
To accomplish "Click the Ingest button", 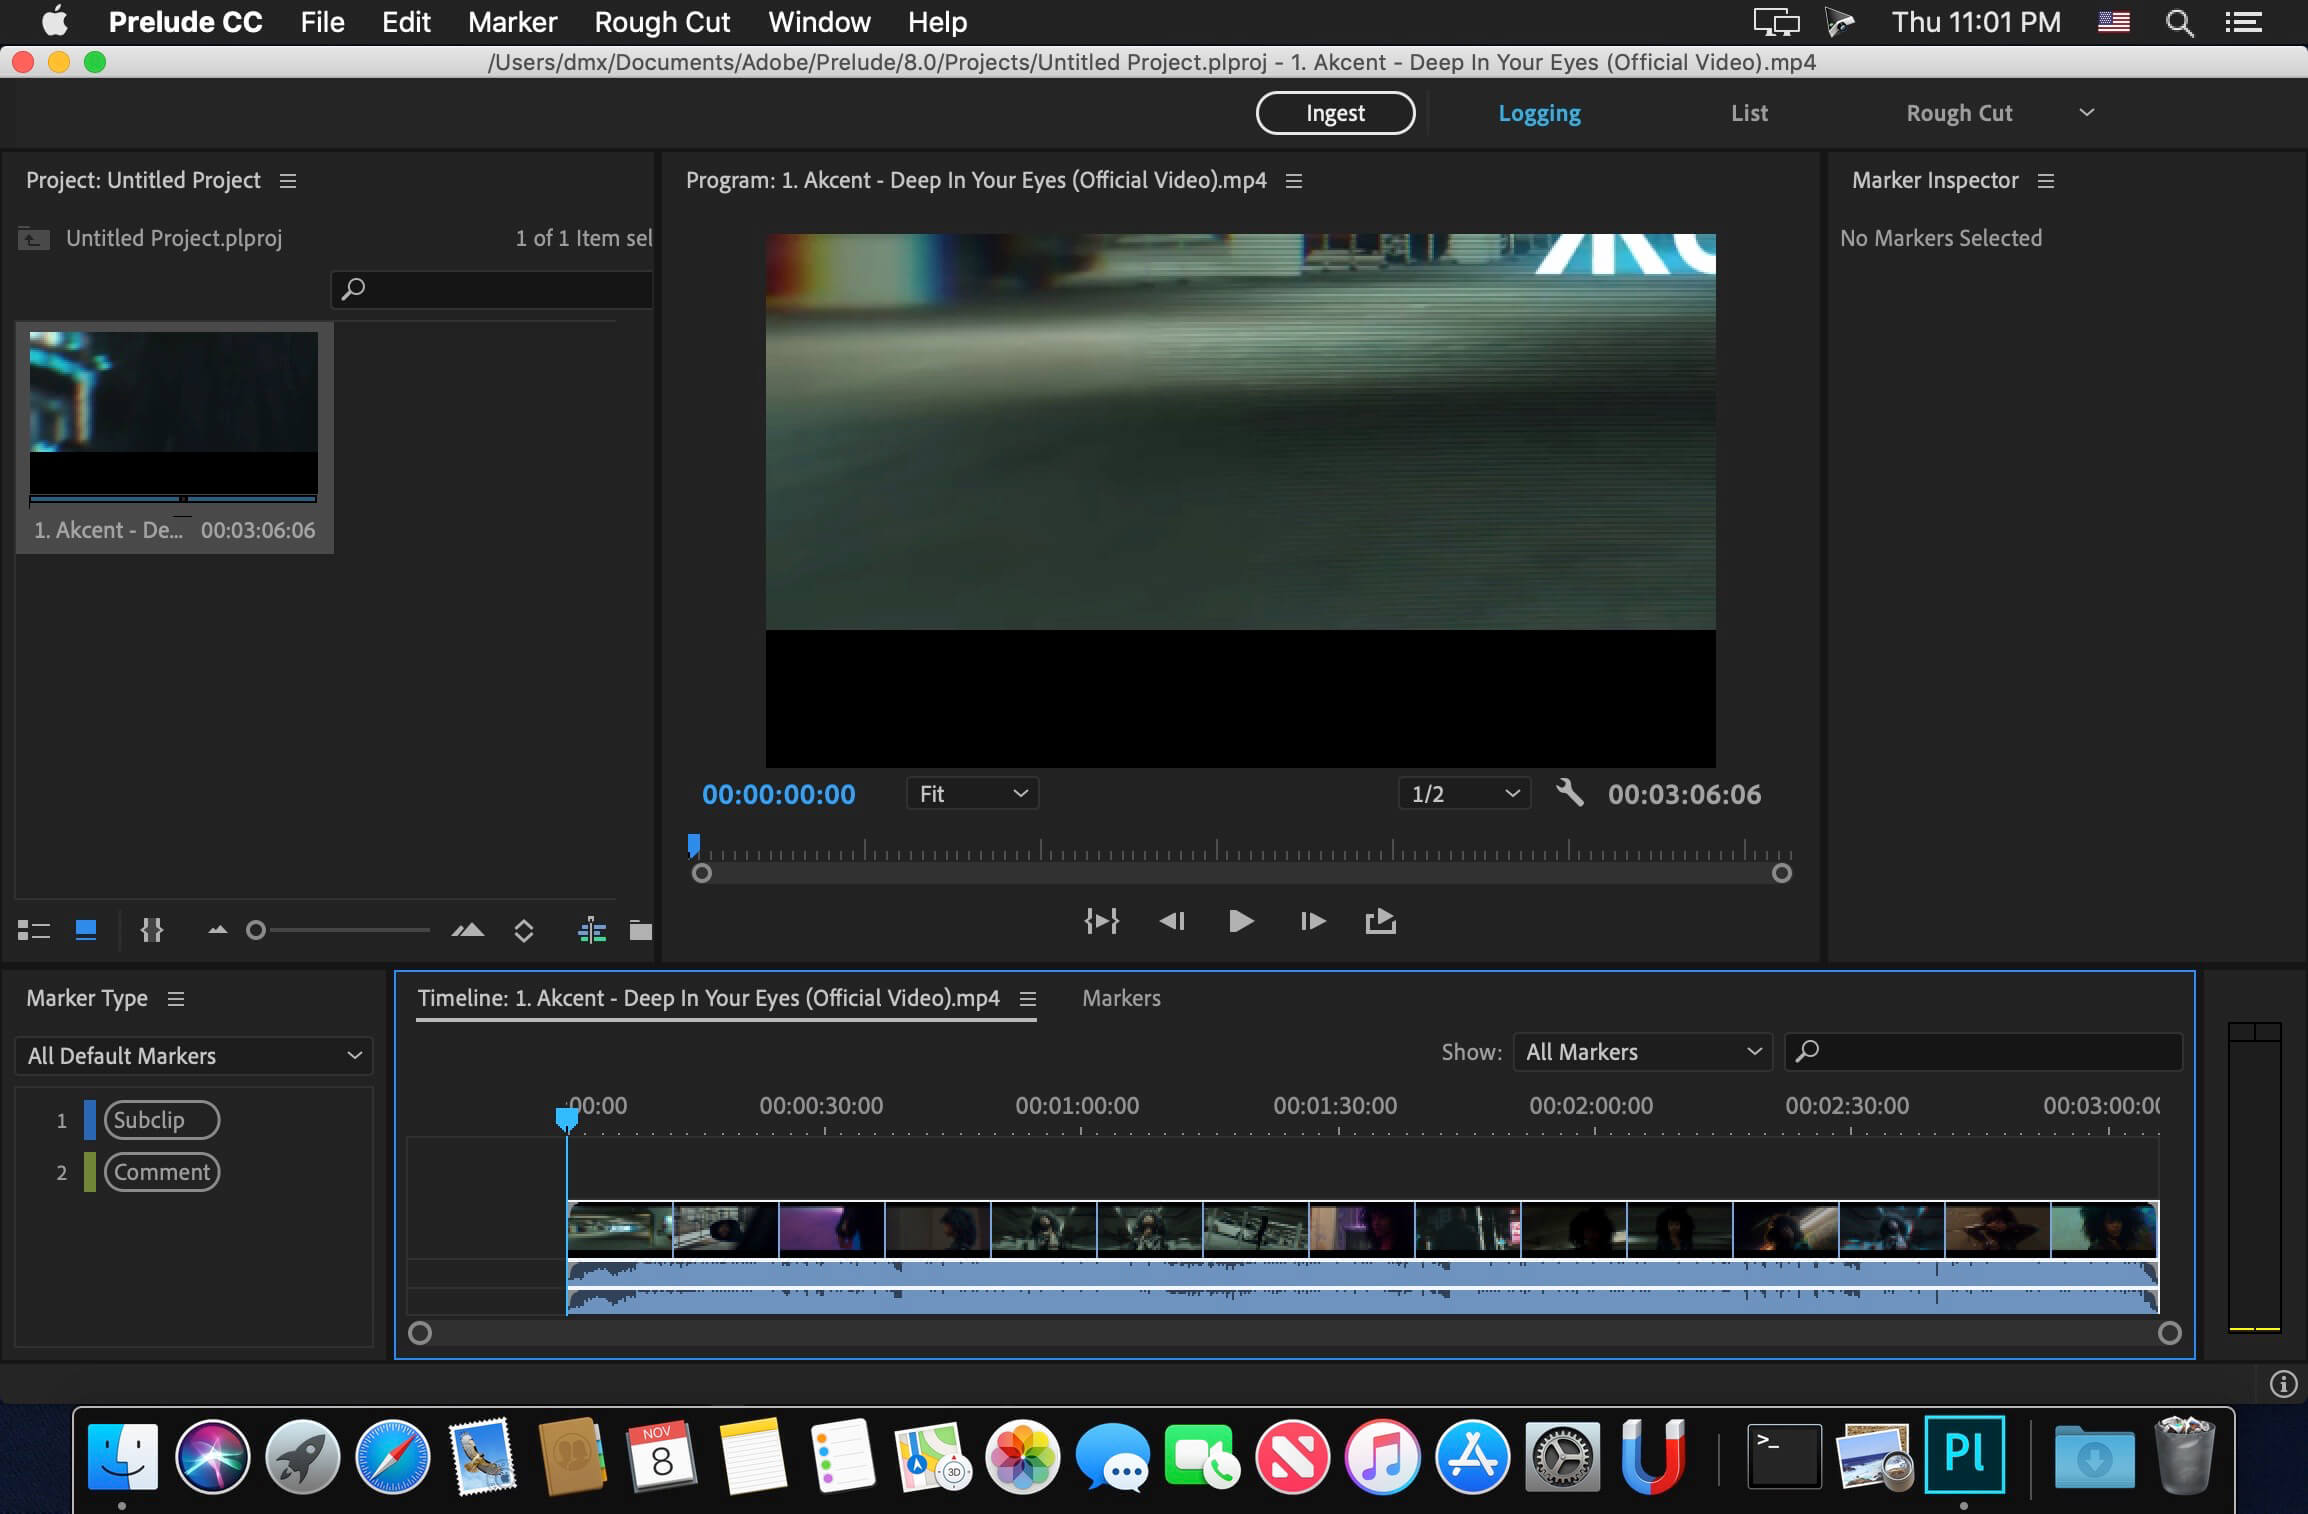I will tap(1335, 113).
